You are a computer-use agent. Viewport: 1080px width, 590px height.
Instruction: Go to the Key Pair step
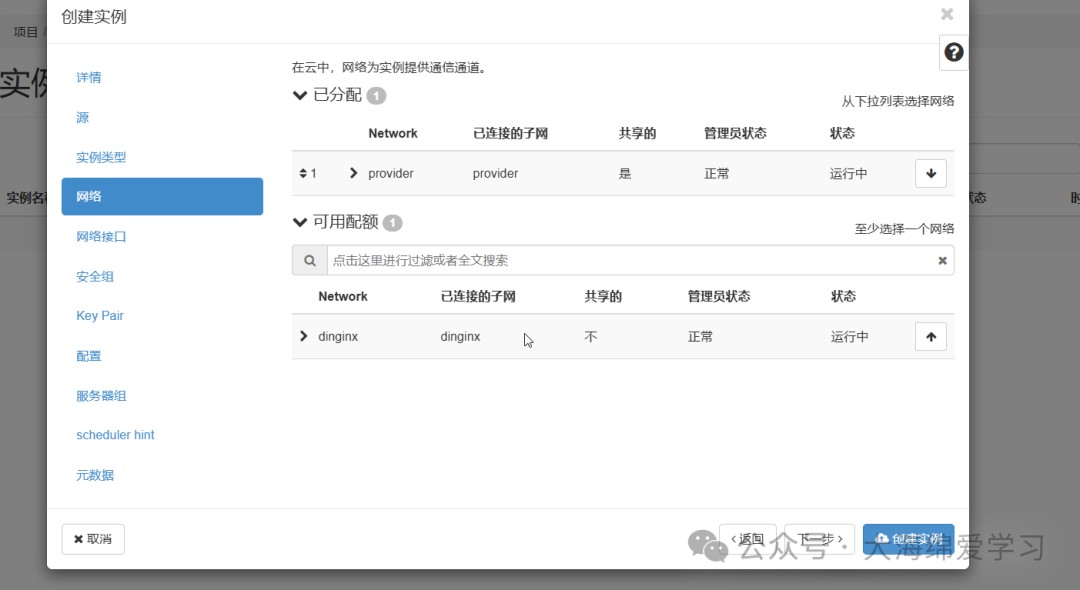pyautogui.click(x=99, y=315)
